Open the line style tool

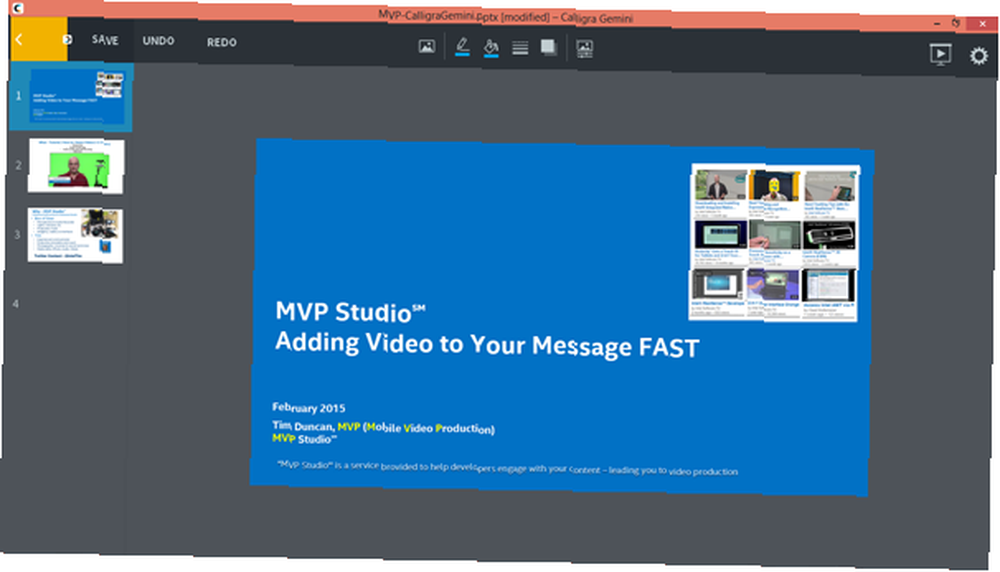[520, 48]
